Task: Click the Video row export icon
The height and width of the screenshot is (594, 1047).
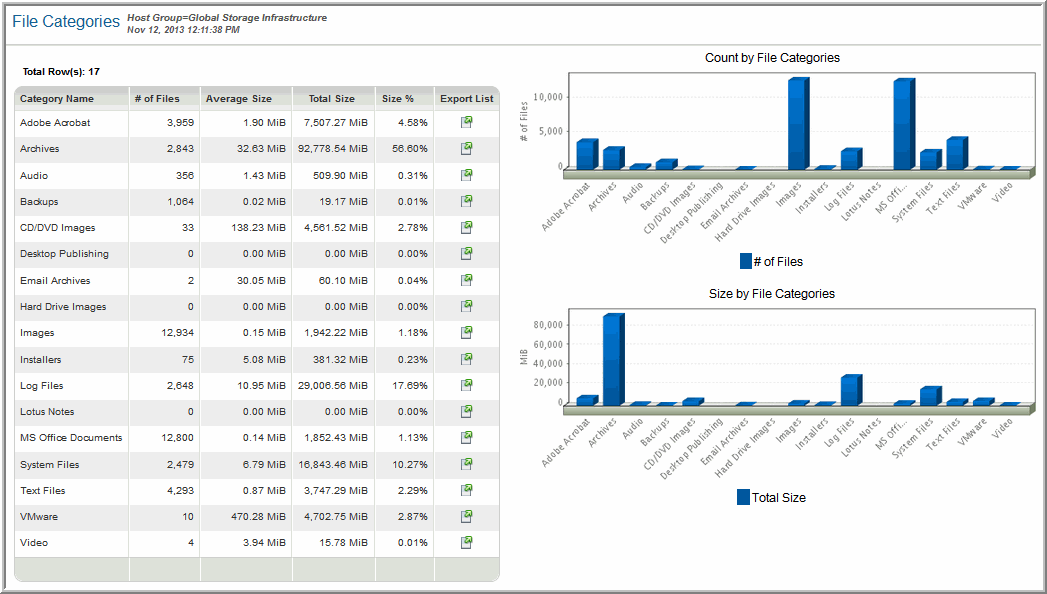Action: (466, 542)
